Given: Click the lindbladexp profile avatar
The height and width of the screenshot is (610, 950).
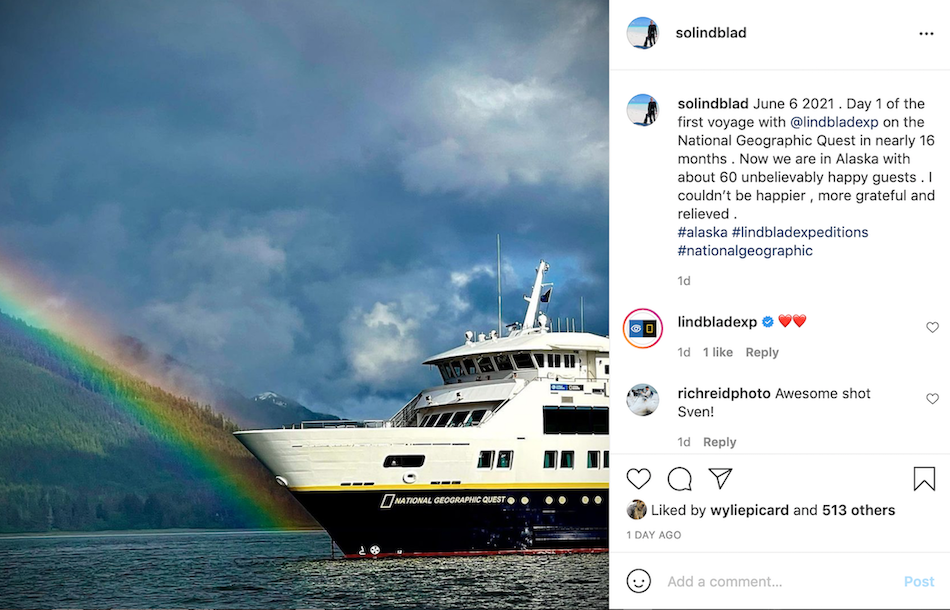Looking at the screenshot, I should click(643, 328).
